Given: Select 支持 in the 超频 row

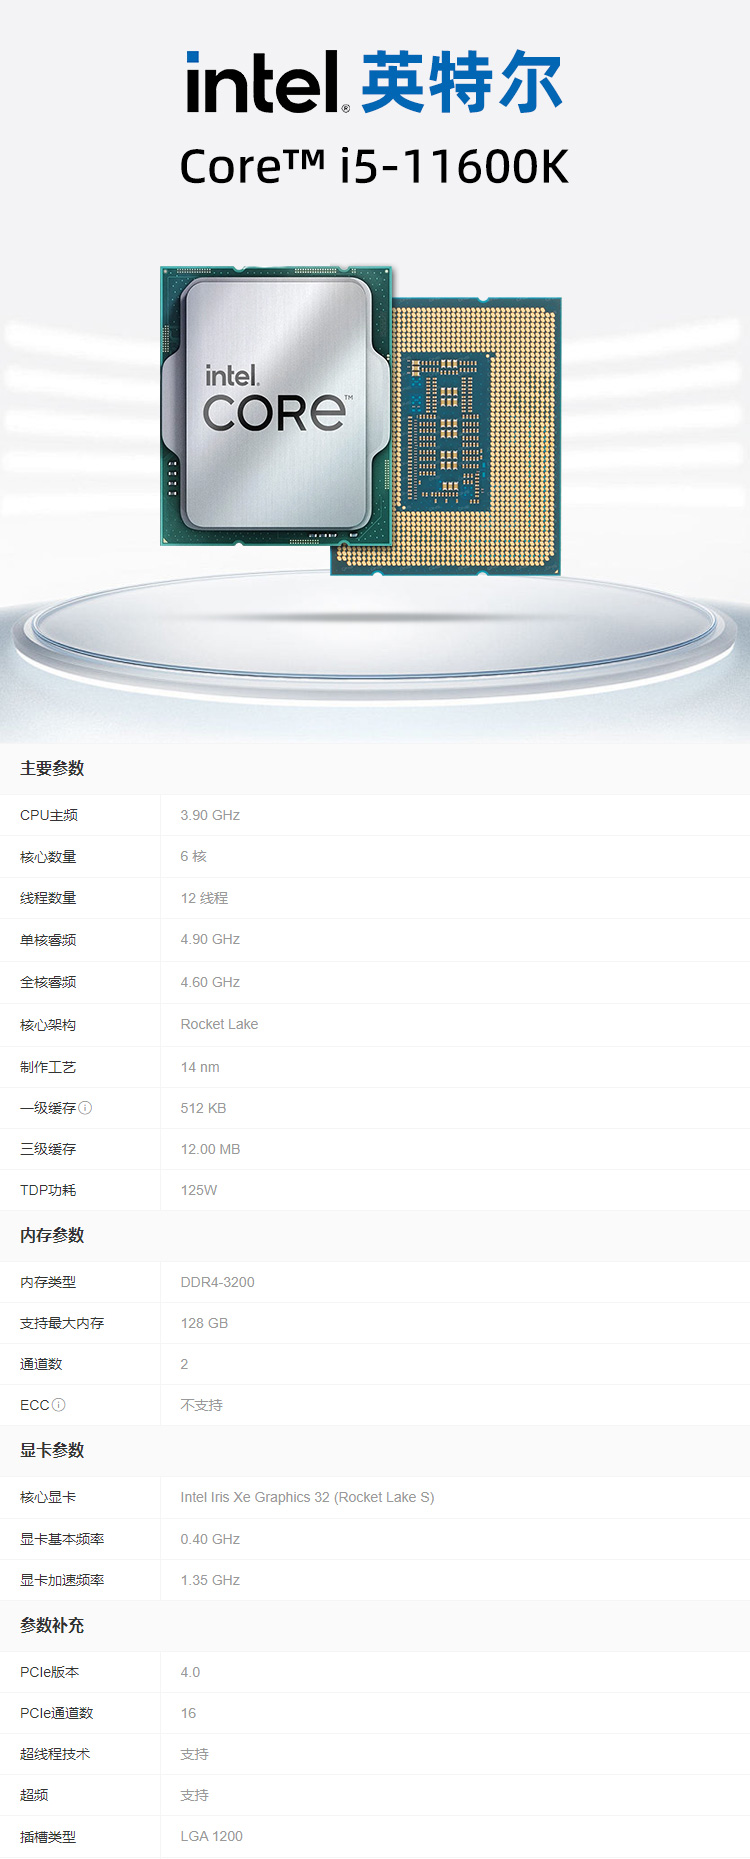Looking at the screenshot, I should (x=194, y=1795).
